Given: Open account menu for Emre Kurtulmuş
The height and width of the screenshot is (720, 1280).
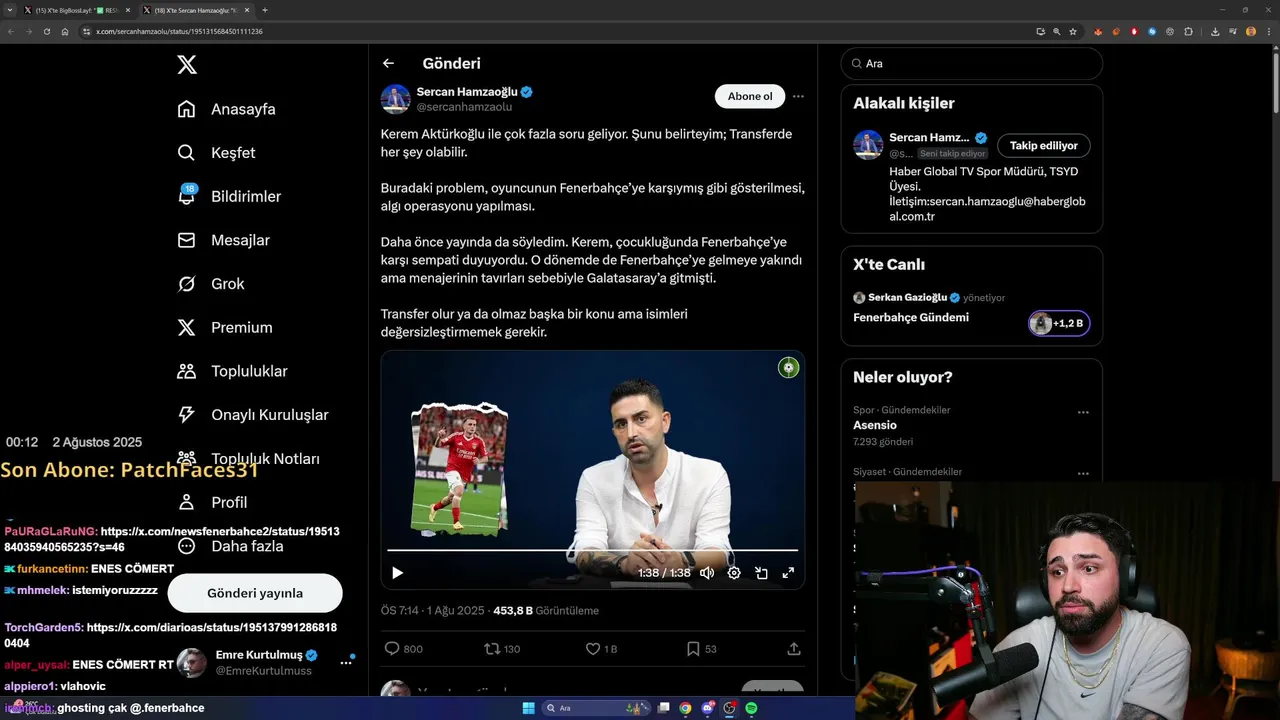Looking at the screenshot, I should pos(346,662).
